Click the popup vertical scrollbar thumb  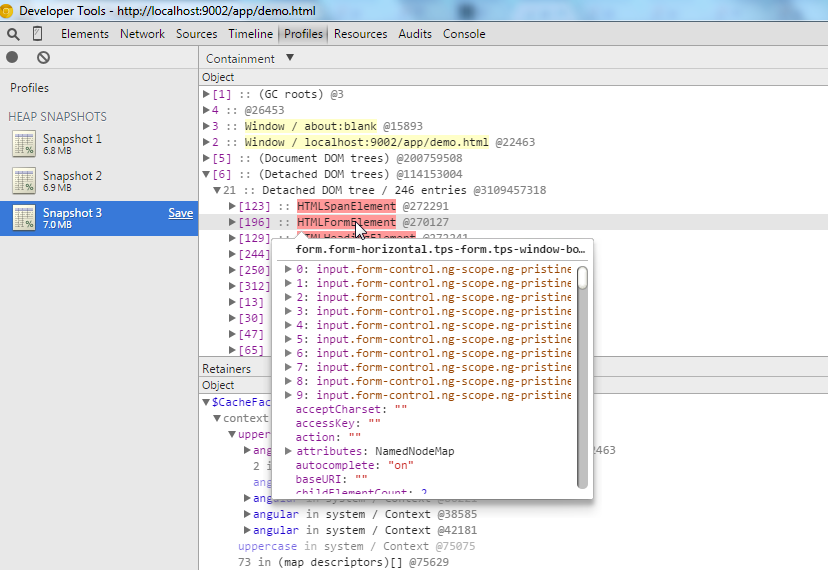[582, 278]
